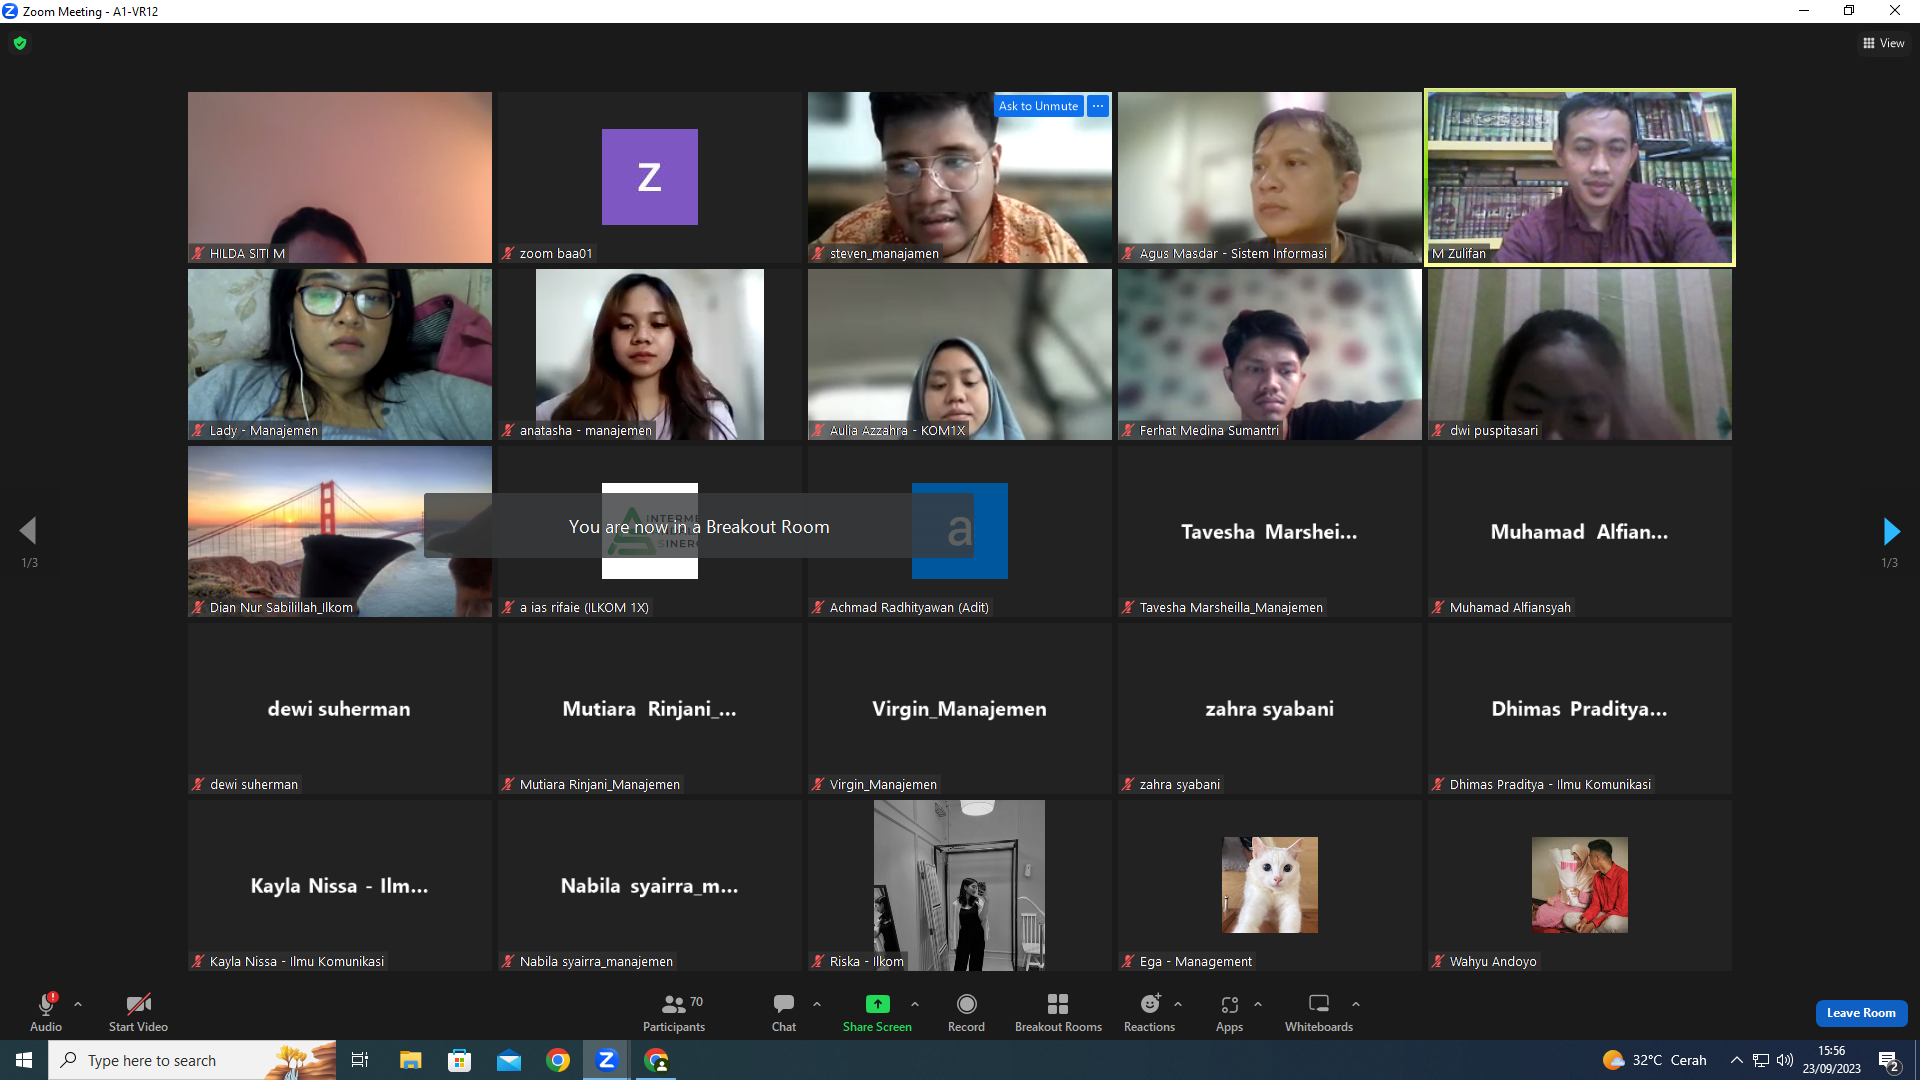The height and width of the screenshot is (1080, 1920).
Task: Open the Windows Start menu
Action: 24,1060
